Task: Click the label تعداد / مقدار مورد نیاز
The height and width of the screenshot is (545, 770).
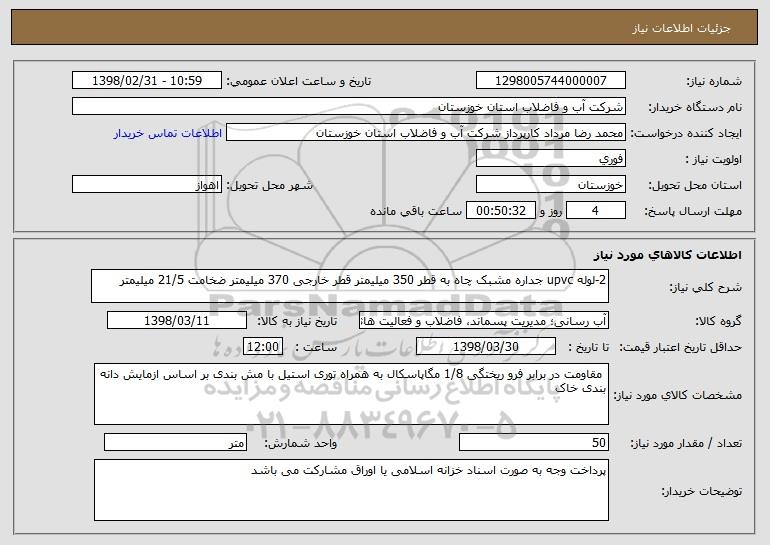Action: (x=686, y=443)
